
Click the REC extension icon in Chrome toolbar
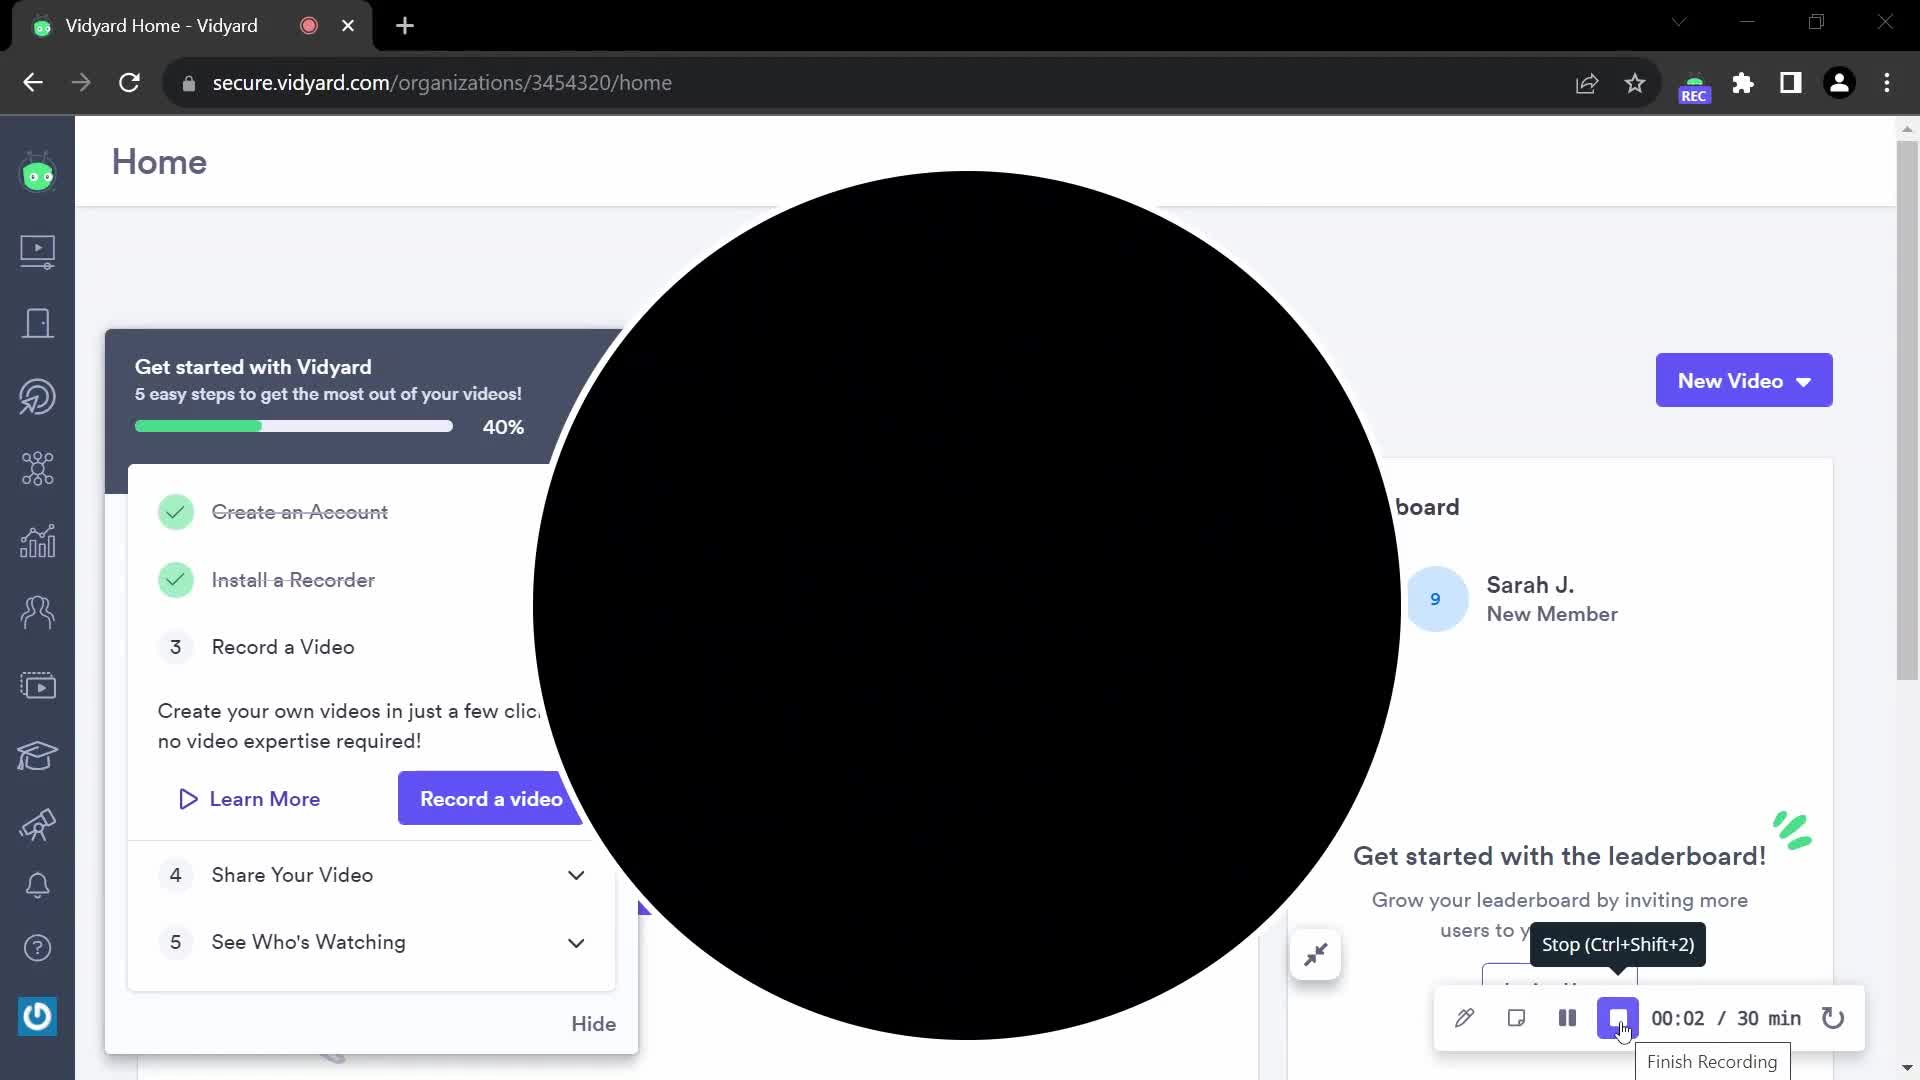1694,85
